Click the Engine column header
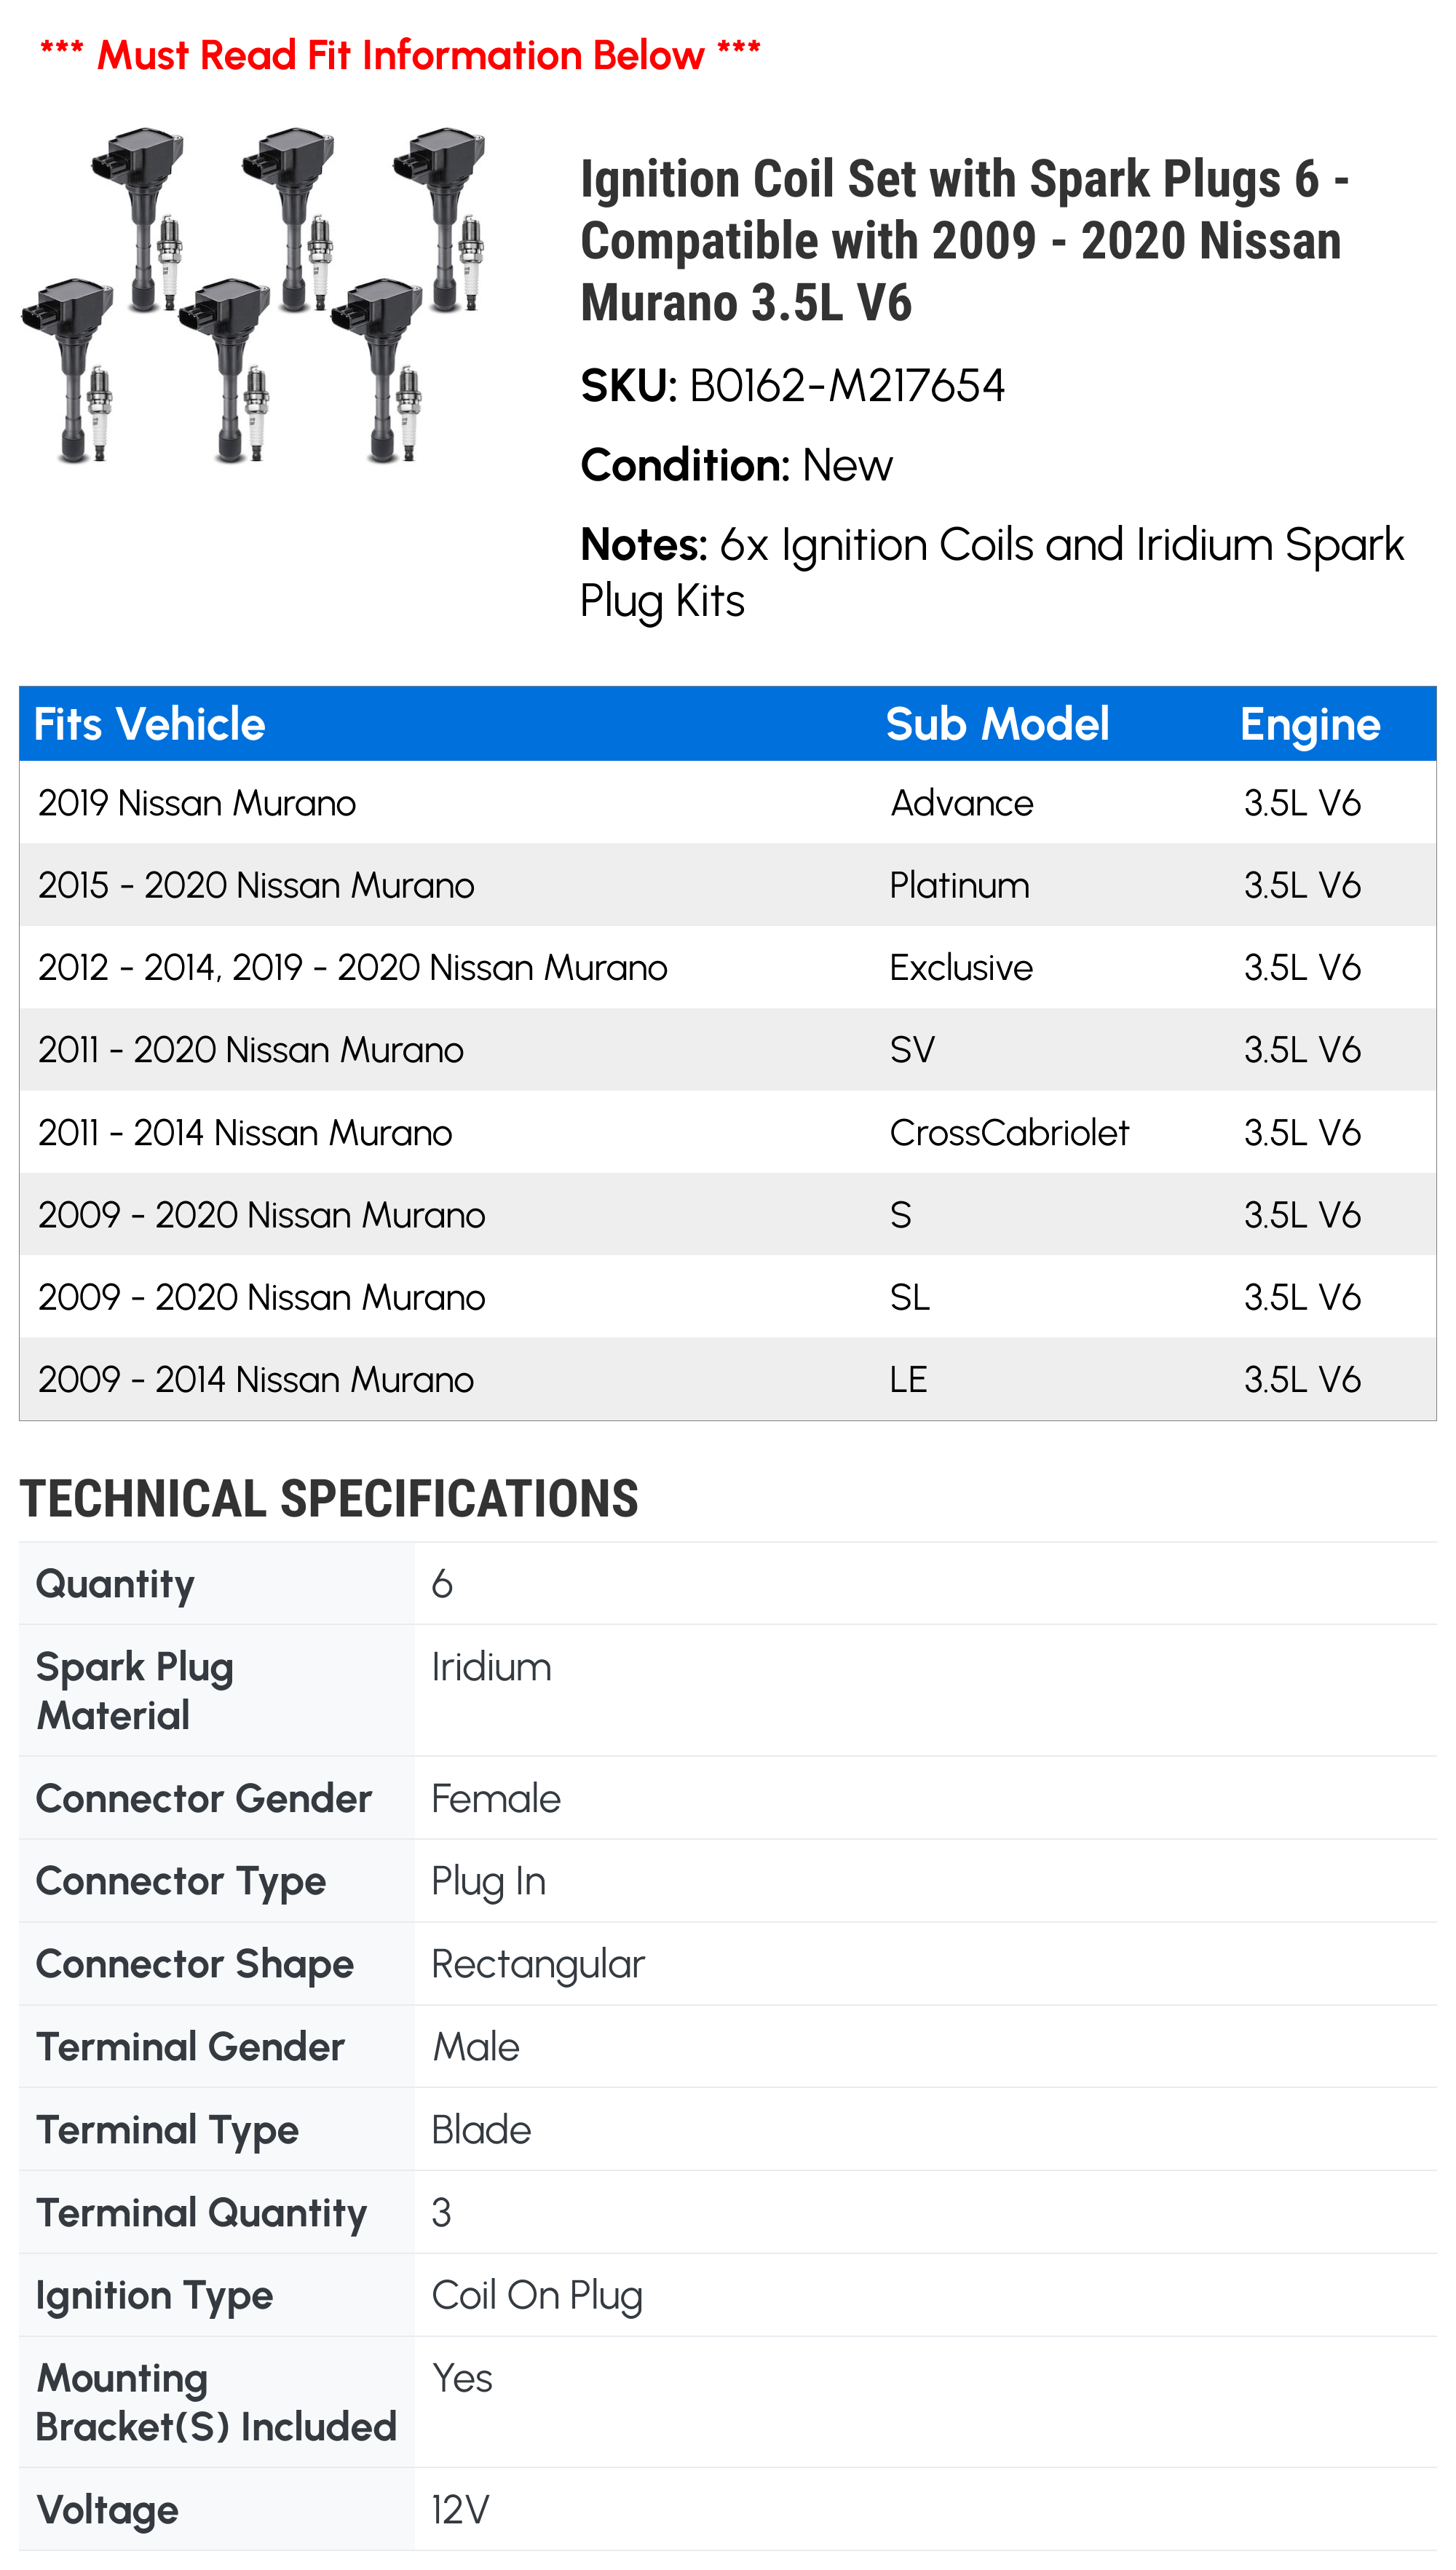 (x=1310, y=724)
